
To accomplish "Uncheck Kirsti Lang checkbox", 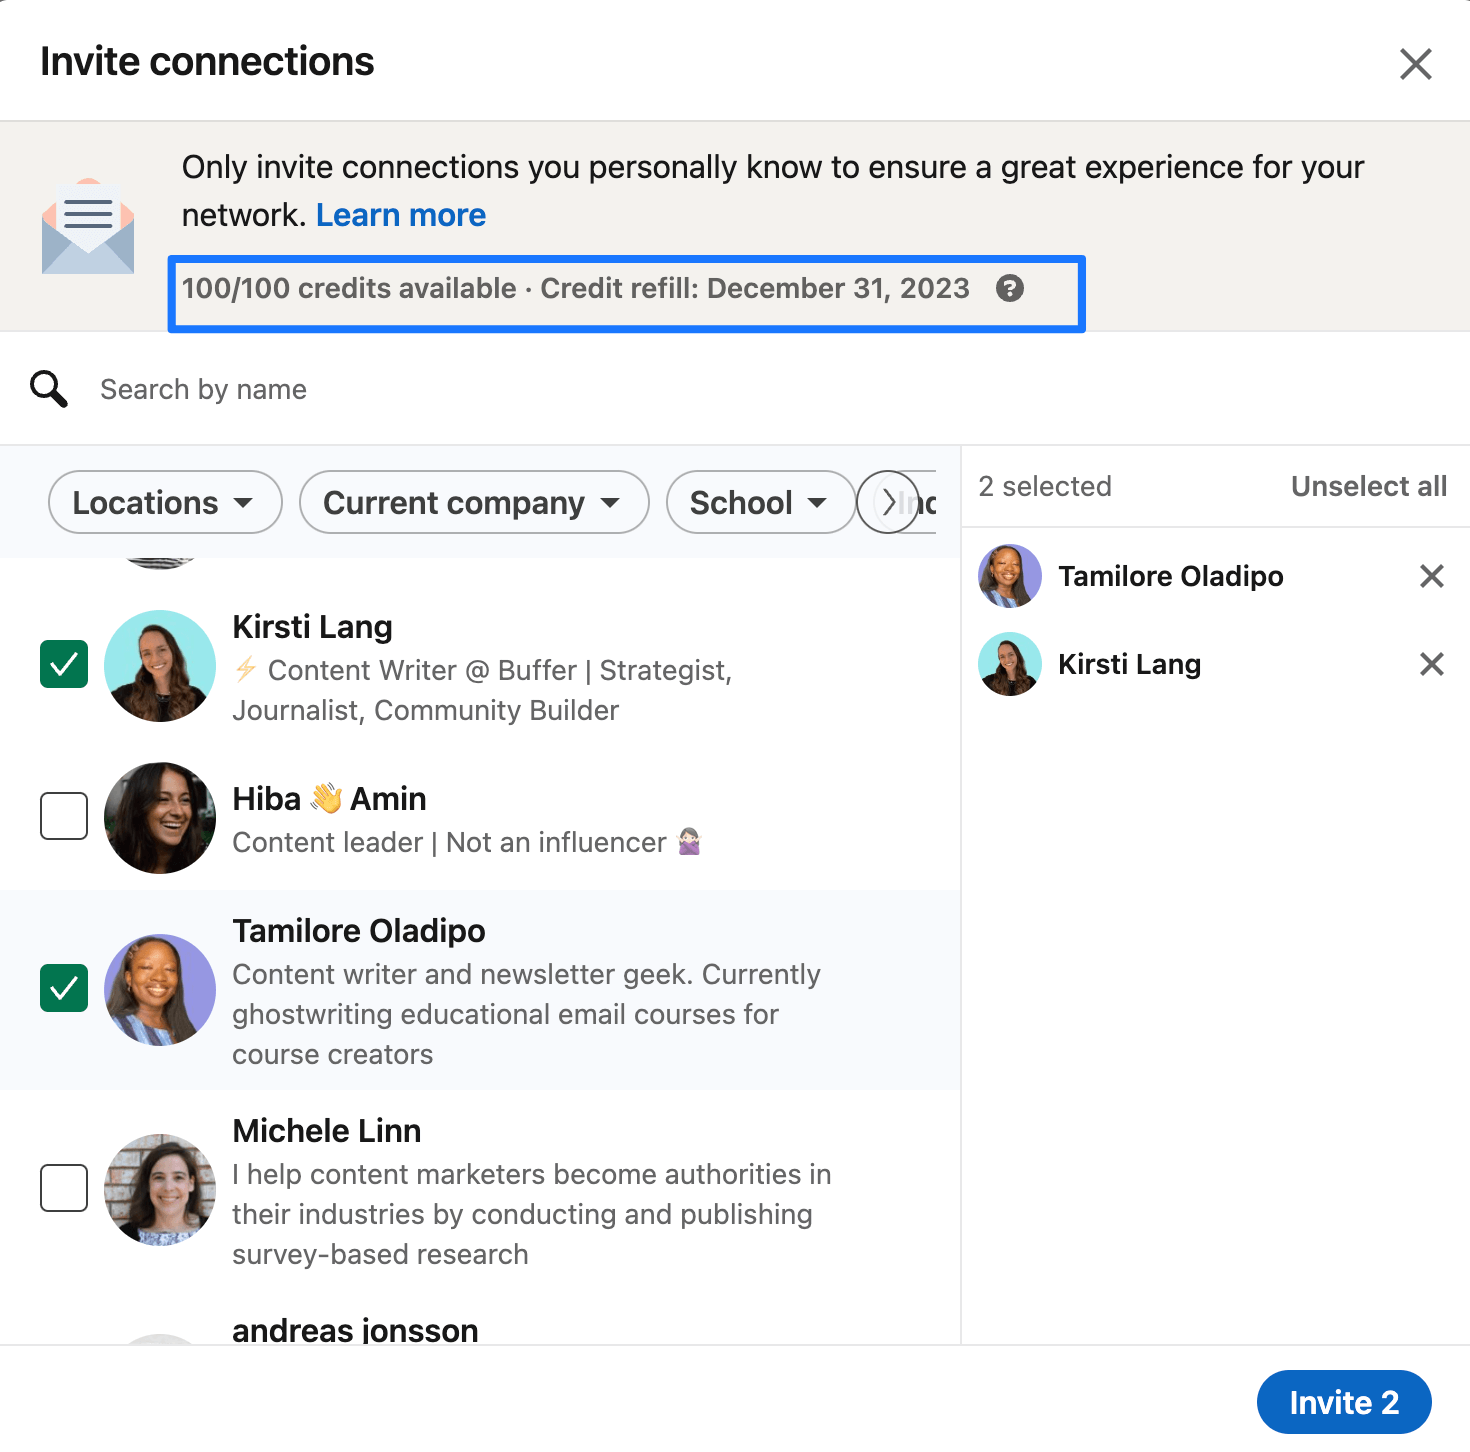I will click(64, 665).
